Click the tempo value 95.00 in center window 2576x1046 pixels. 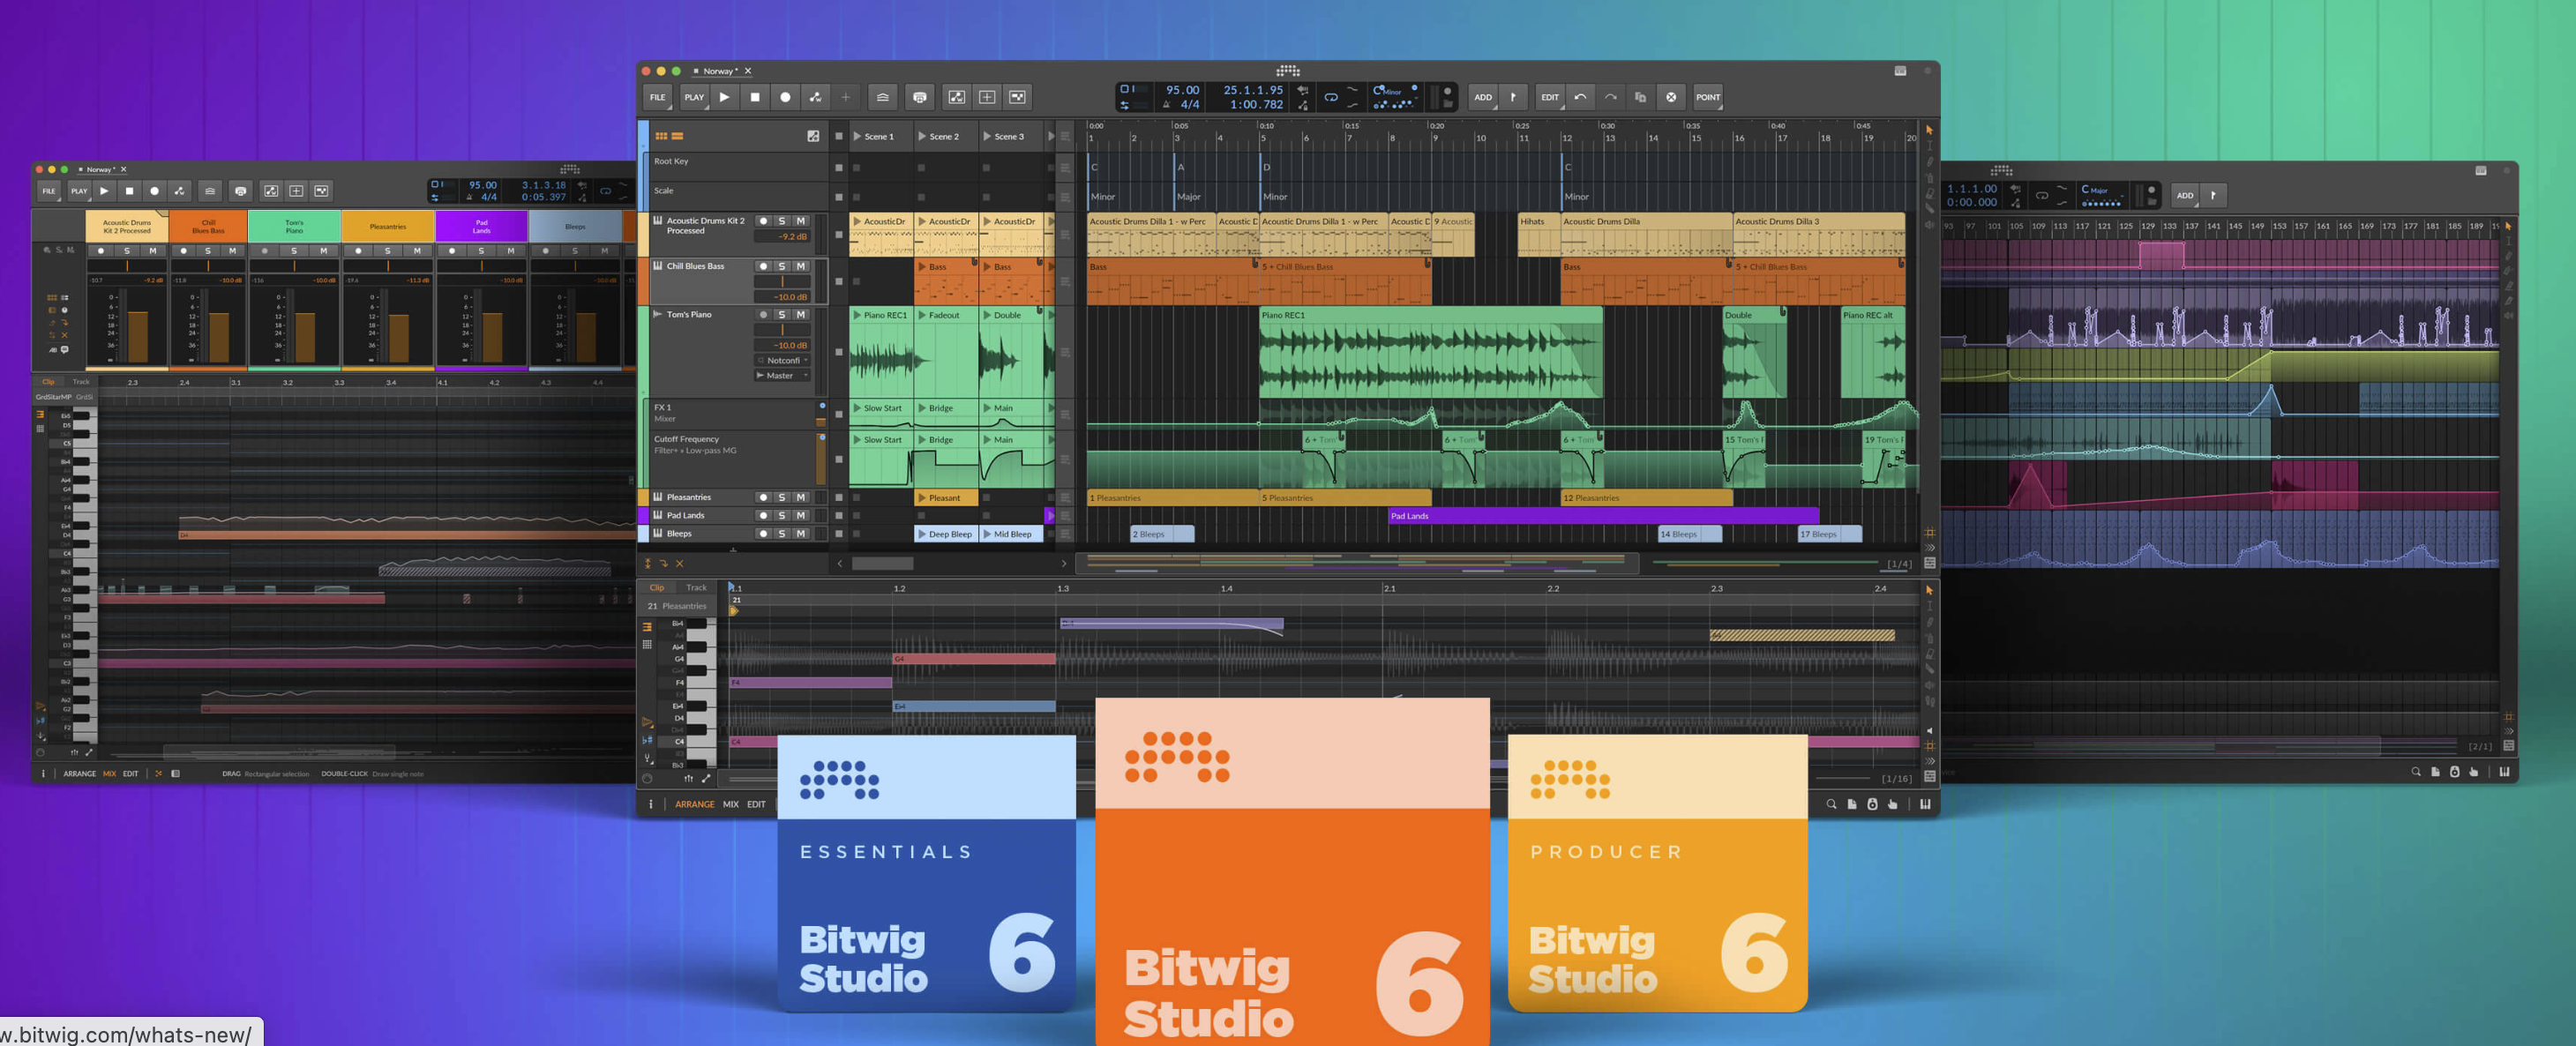point(1182,90)
